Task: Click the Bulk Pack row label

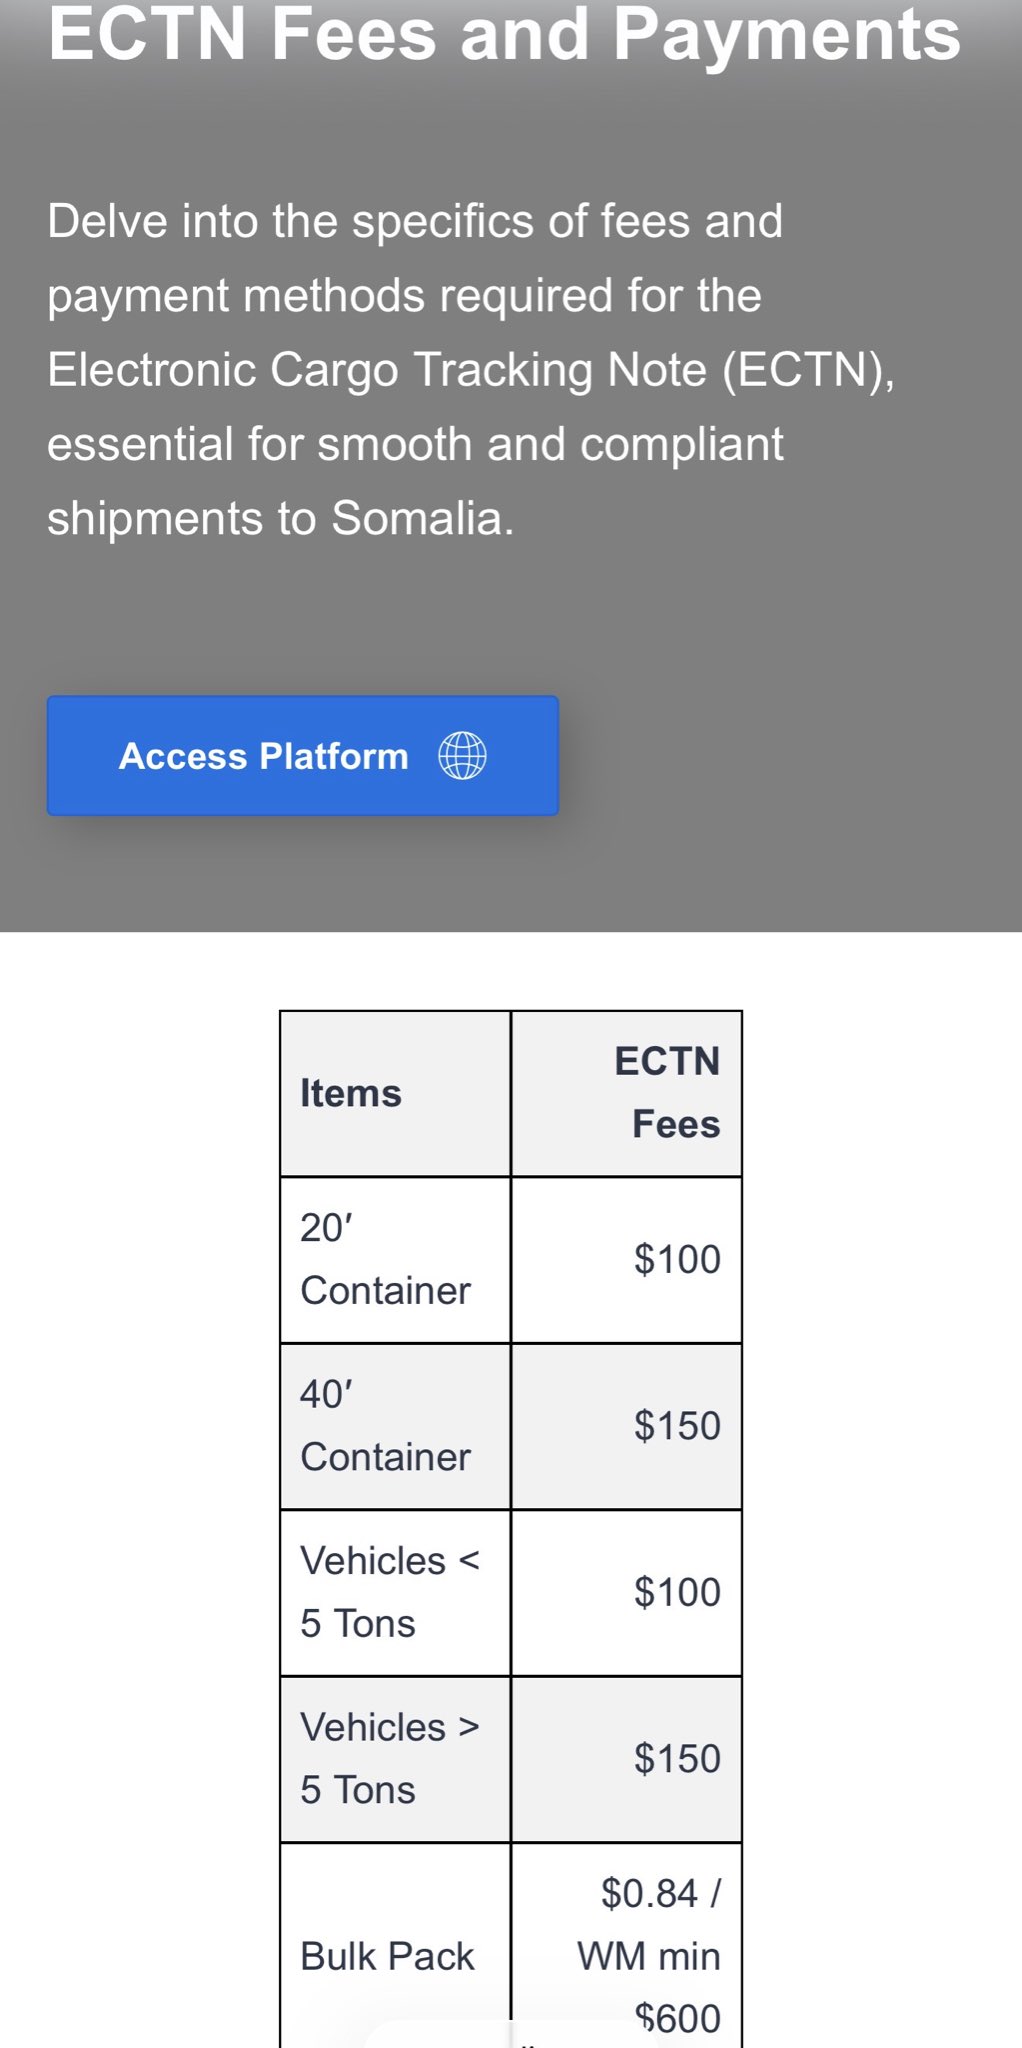Action: pyautogui.click(x=387, y=1956)
